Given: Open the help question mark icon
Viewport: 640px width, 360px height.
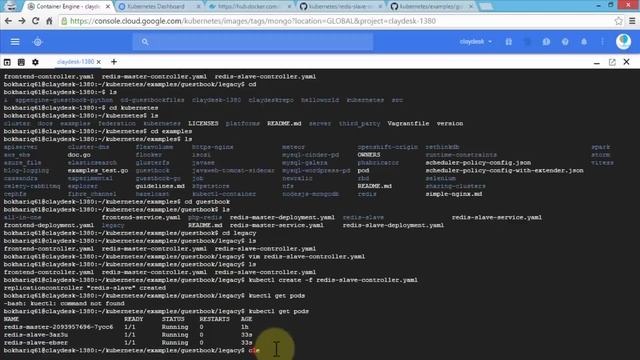Looking at the screenshot, I should 565,42.
